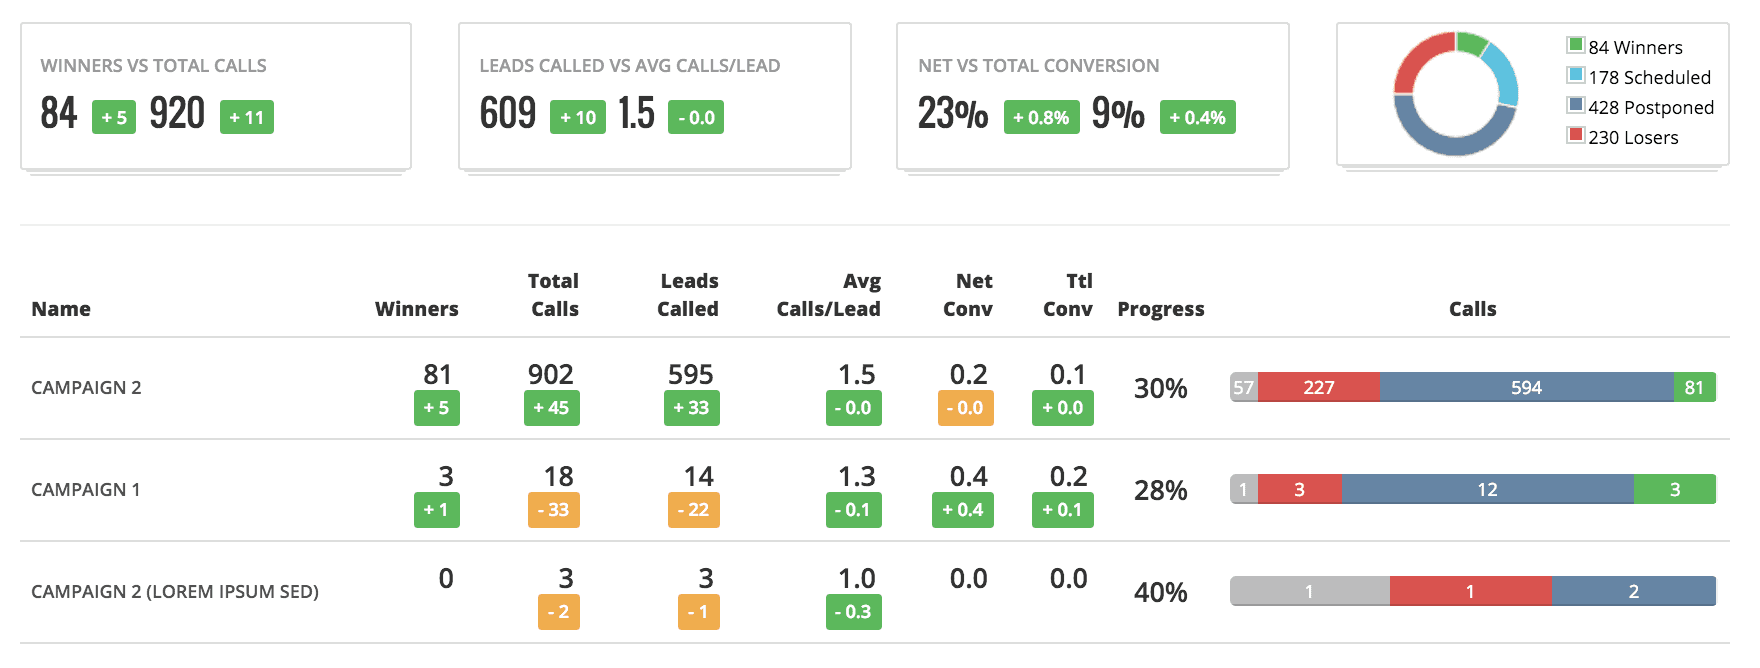Click the Postponed legend color box

point(1576,105)
